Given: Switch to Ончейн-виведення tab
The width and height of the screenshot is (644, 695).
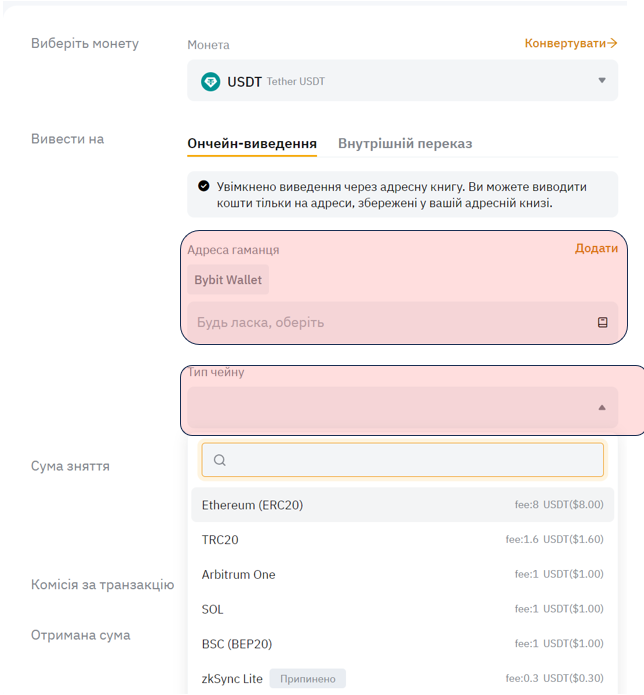Looking at the screenshot, I should [252, 143].
